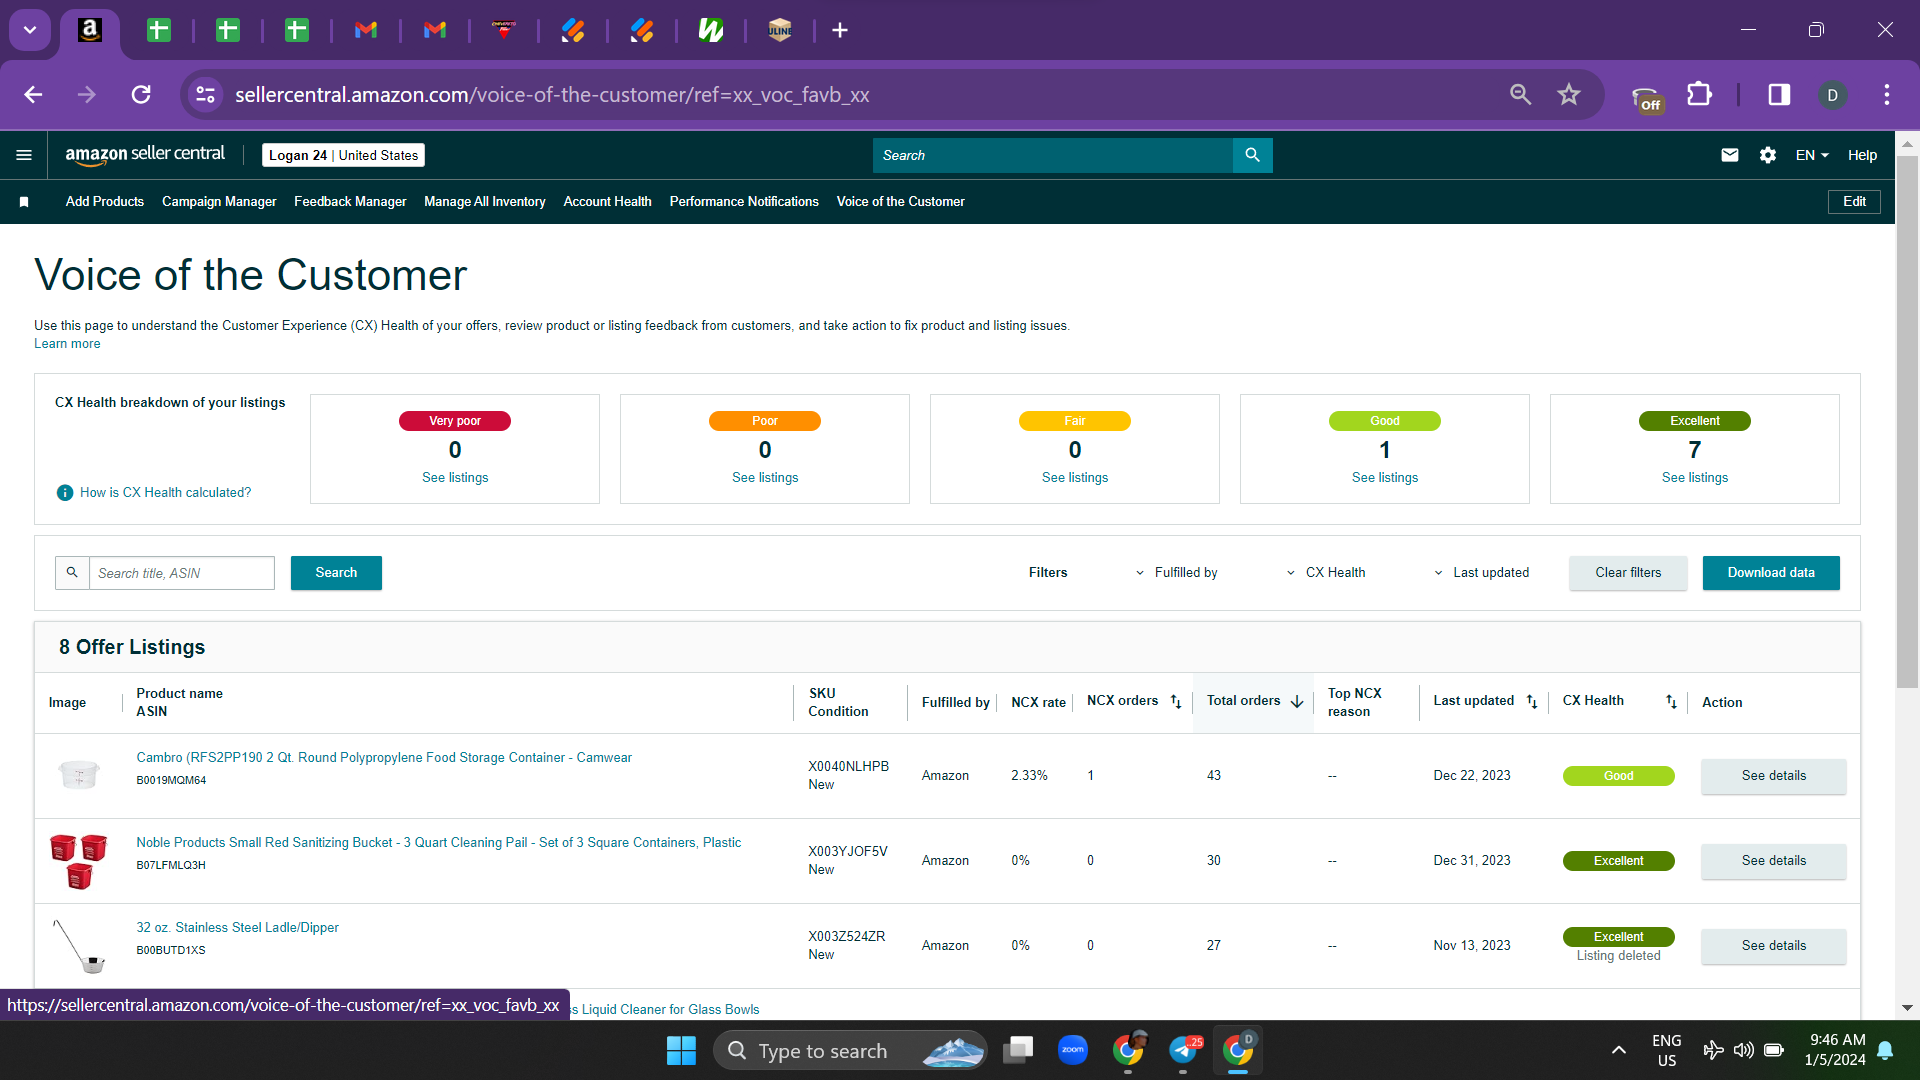Open Account Health menu item
The height and width of the screenshot is (1080, 1920).
click(x=607, y=202)
